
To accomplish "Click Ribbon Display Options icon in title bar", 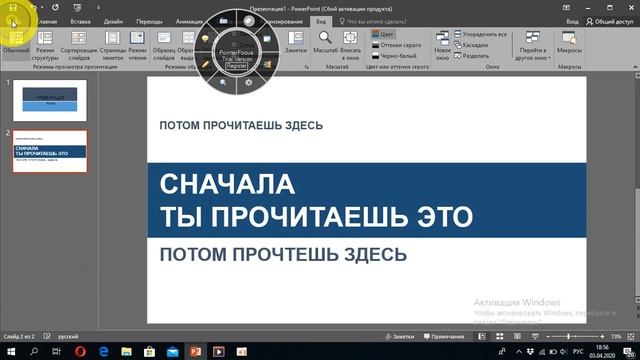I will 566,7.
